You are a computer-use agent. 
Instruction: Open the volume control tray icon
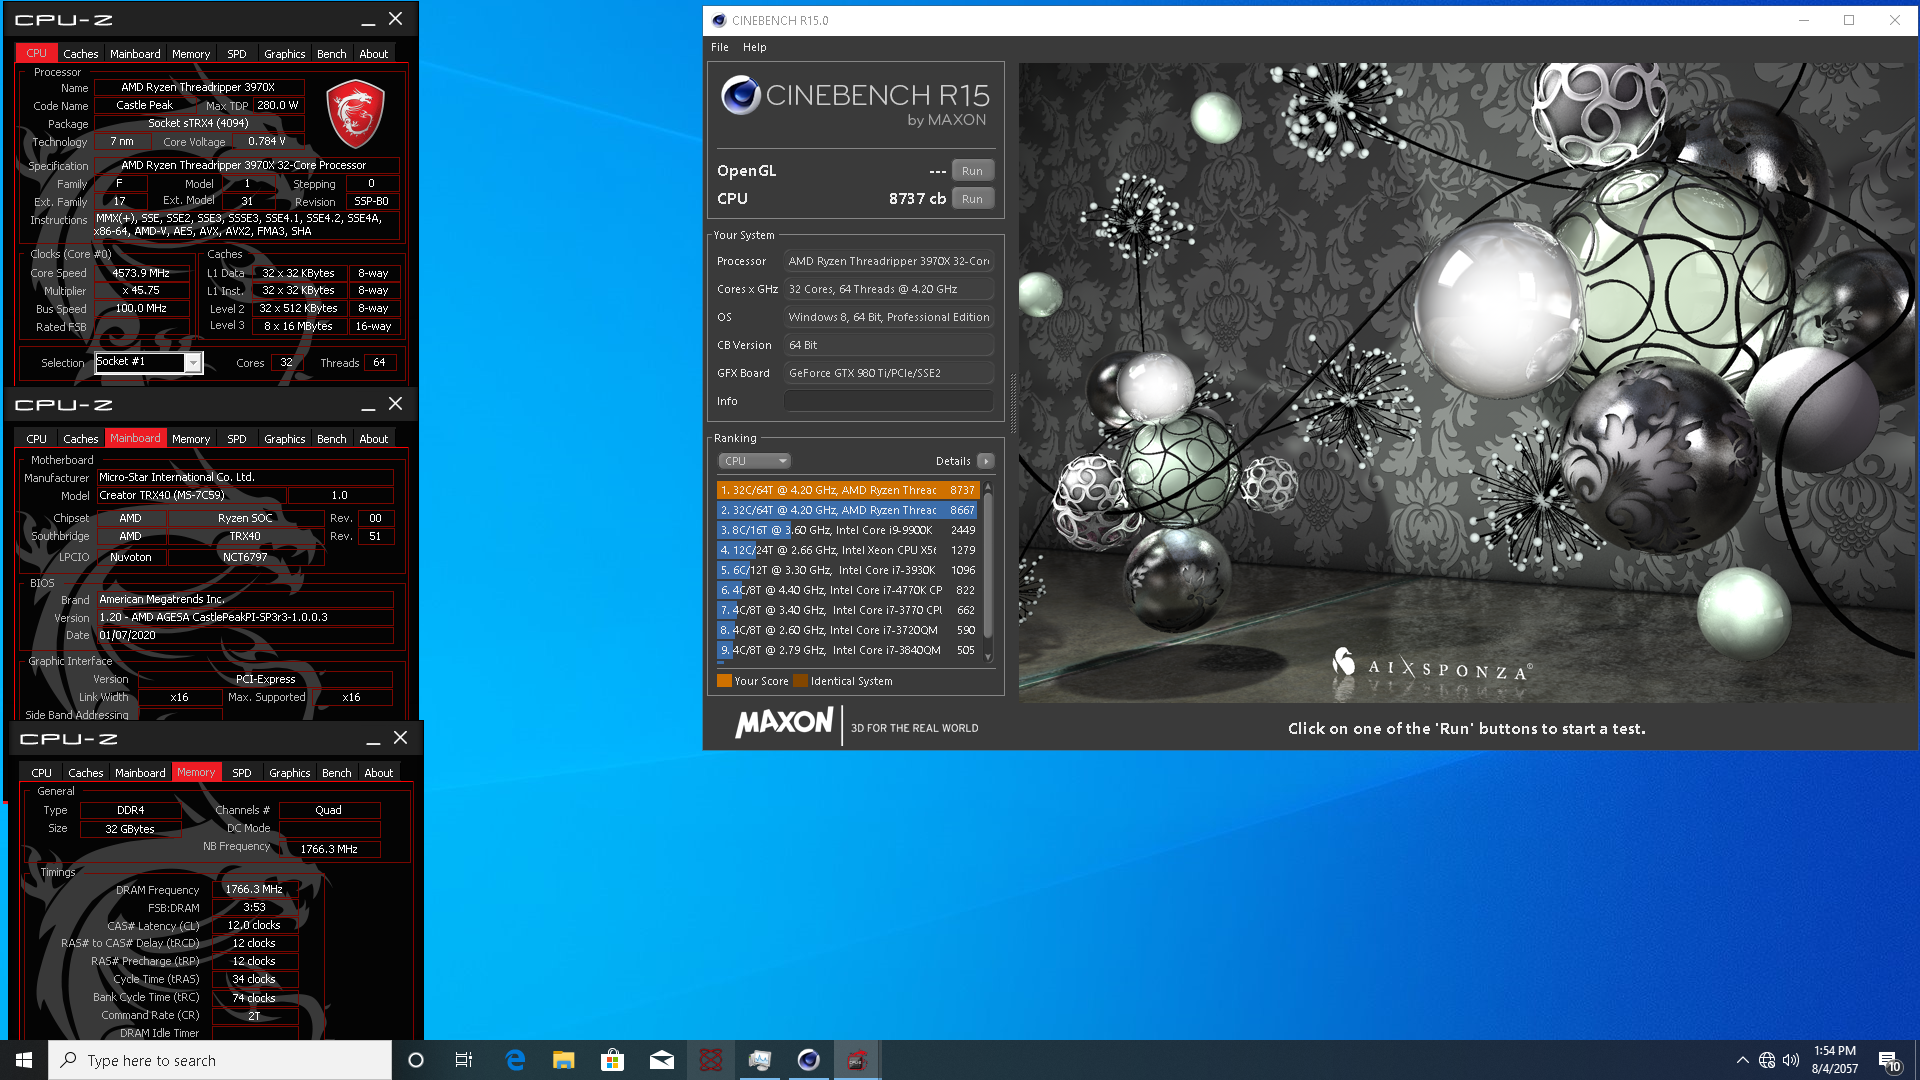coord(1791,1060)
